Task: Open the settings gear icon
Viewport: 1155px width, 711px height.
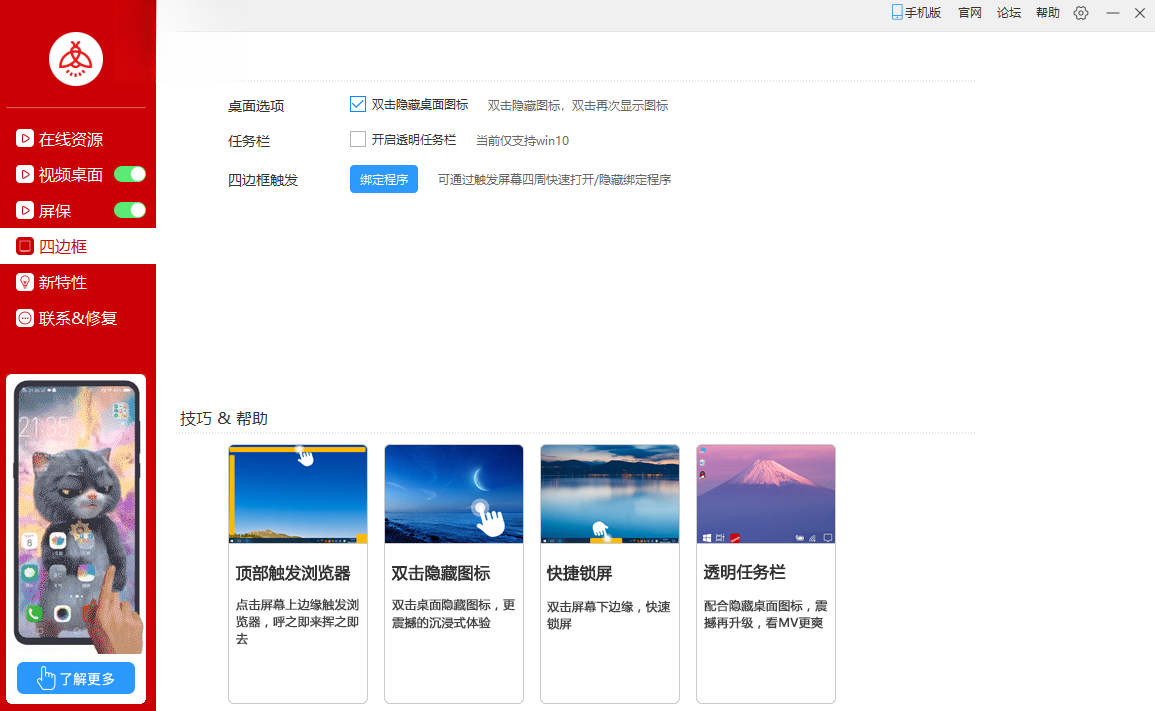Action: coord(1081,13)
